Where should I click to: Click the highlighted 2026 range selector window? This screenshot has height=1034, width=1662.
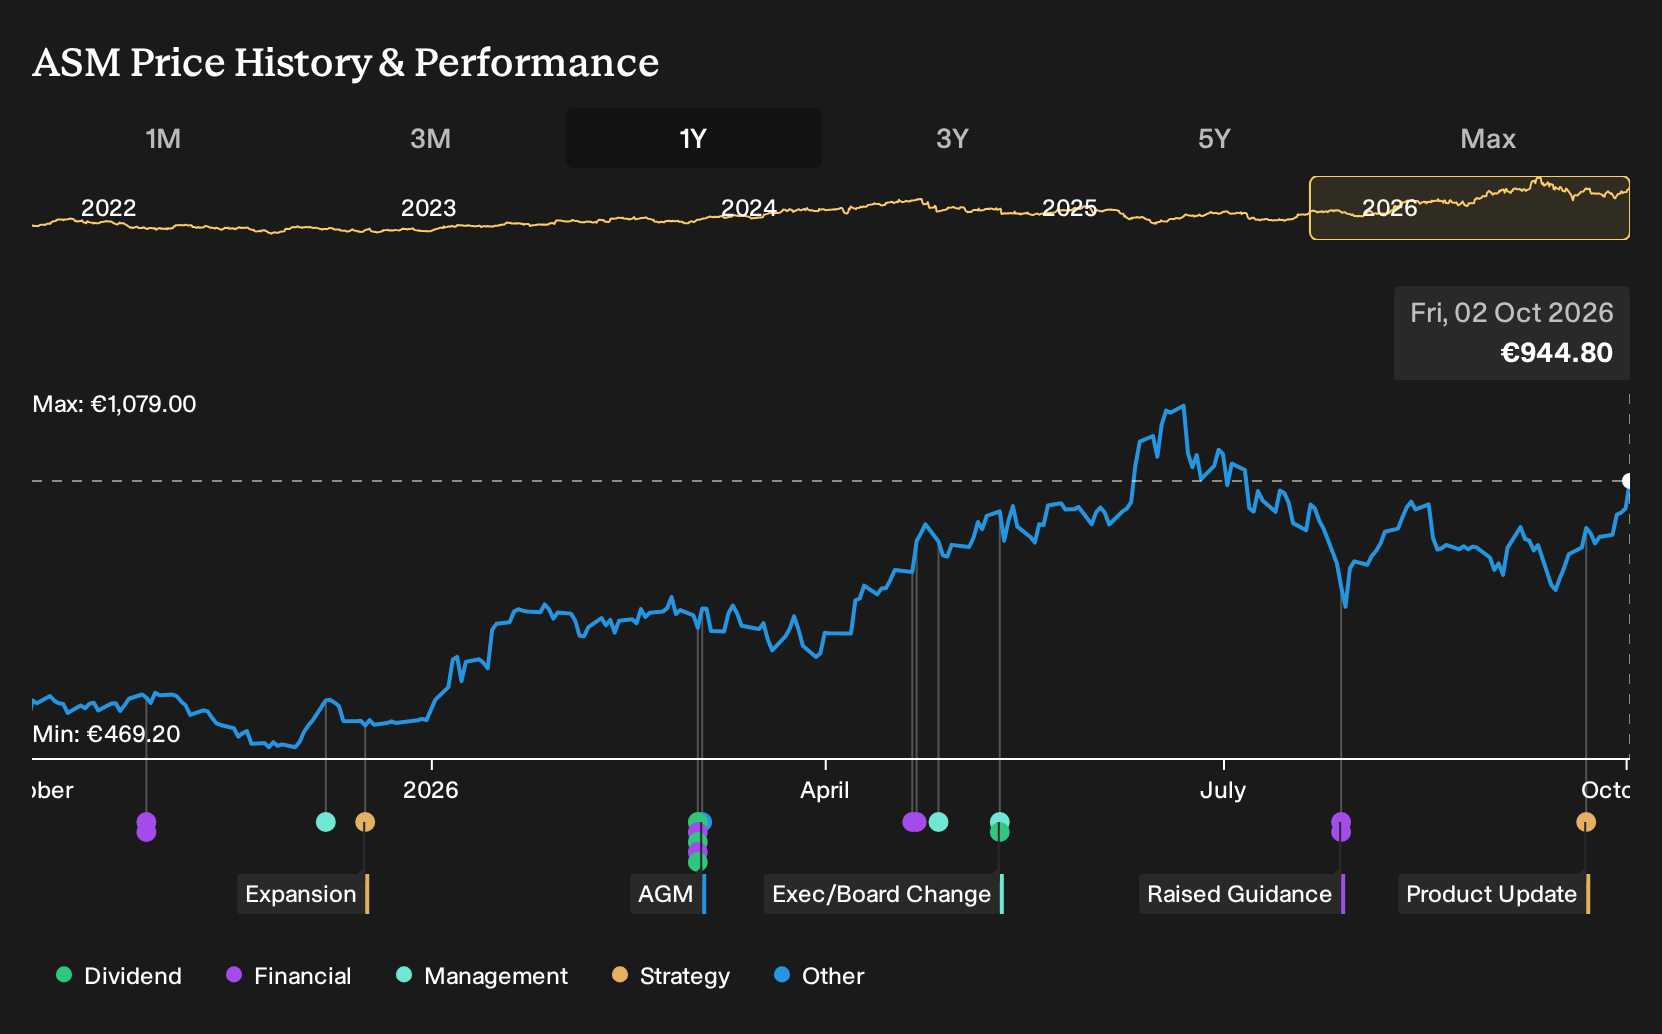[x=1469, y=208]
